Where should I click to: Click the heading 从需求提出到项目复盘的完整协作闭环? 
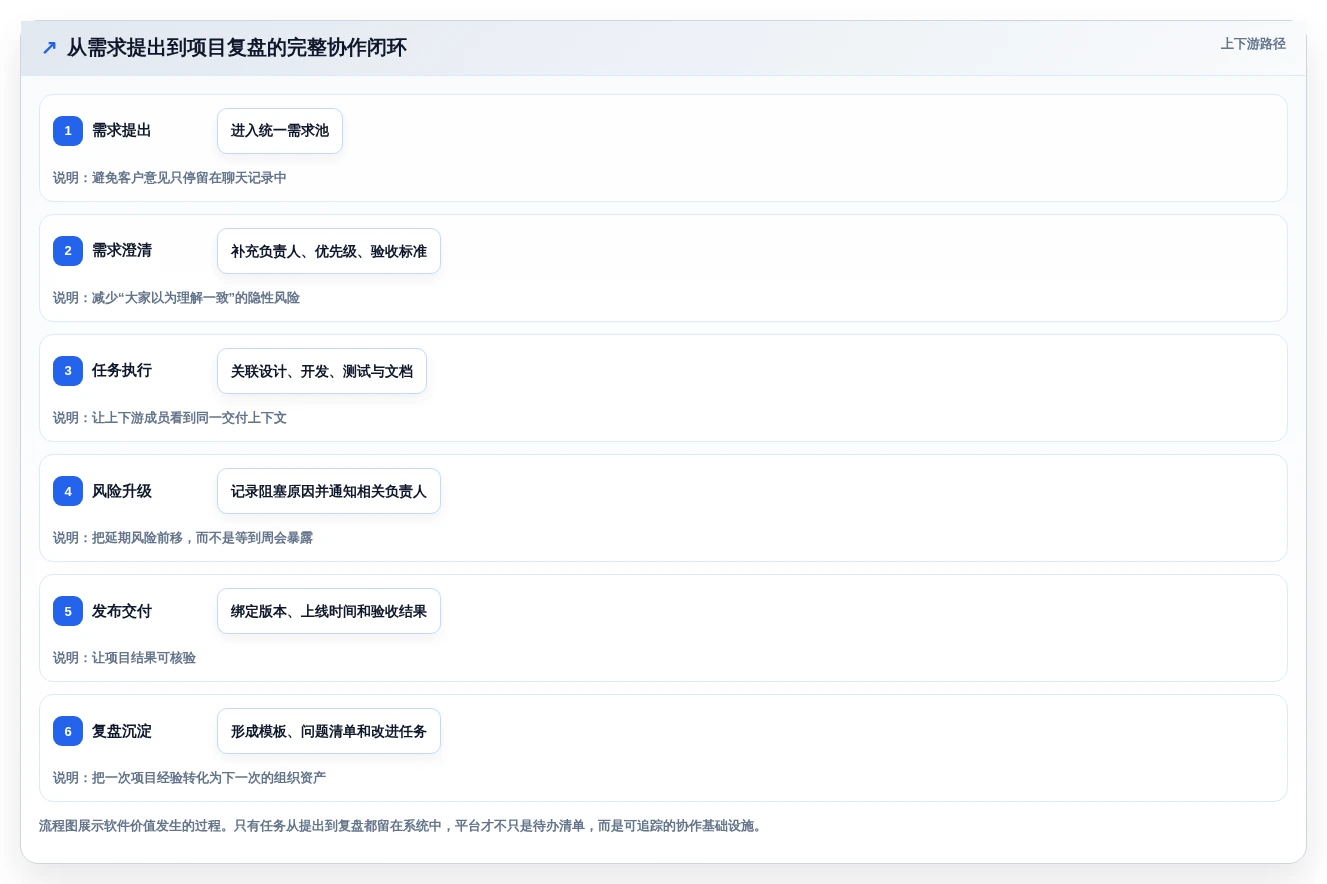(x=237, y=48)
